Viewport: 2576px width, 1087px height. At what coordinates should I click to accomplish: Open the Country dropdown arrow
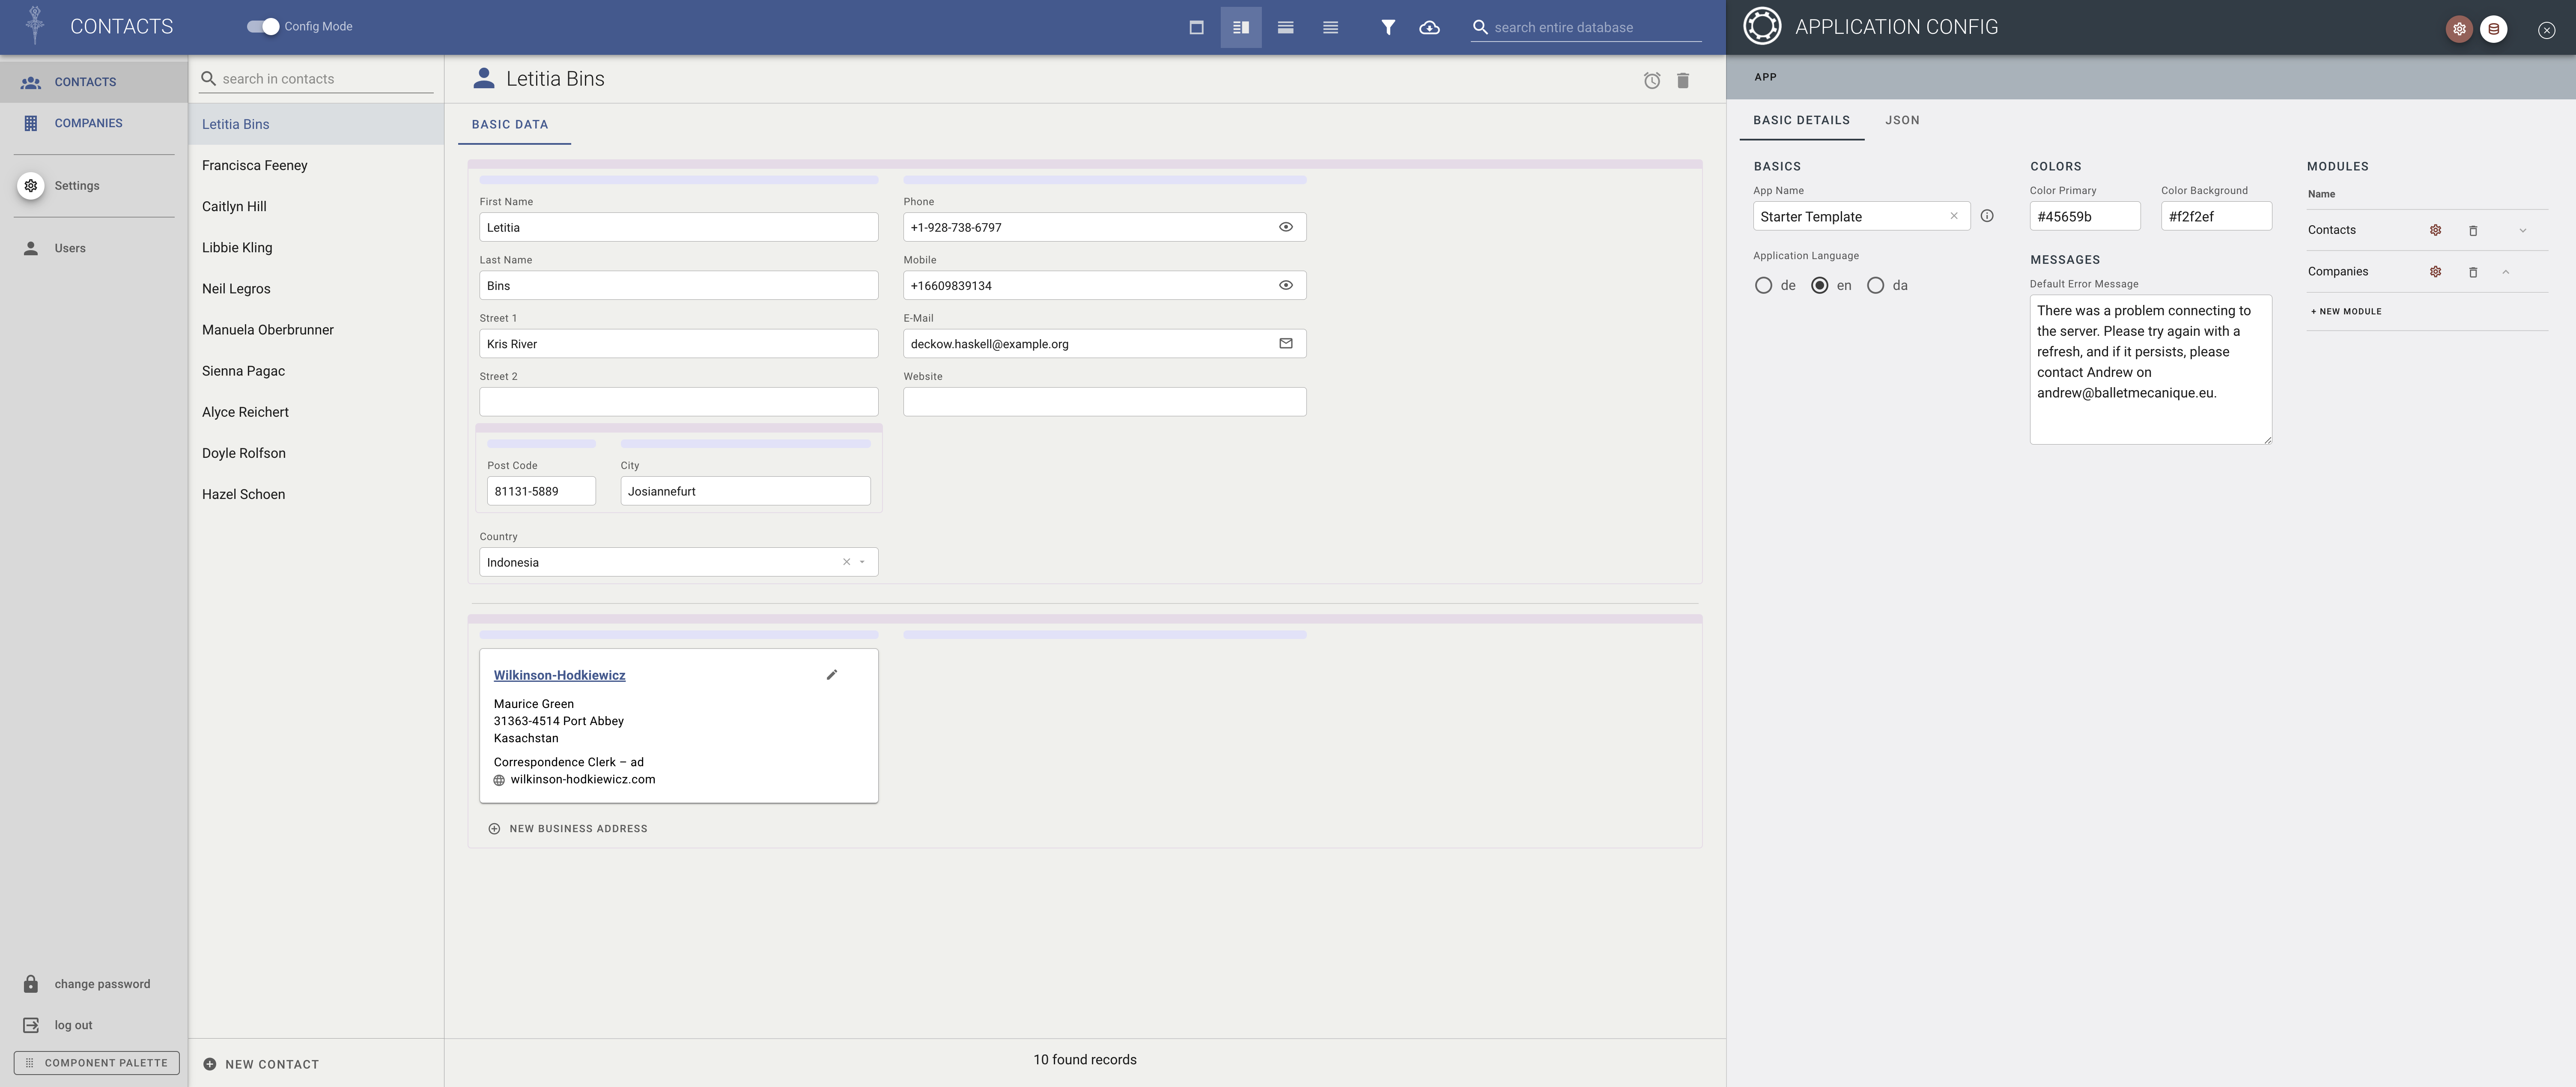(x=862, y=562)
